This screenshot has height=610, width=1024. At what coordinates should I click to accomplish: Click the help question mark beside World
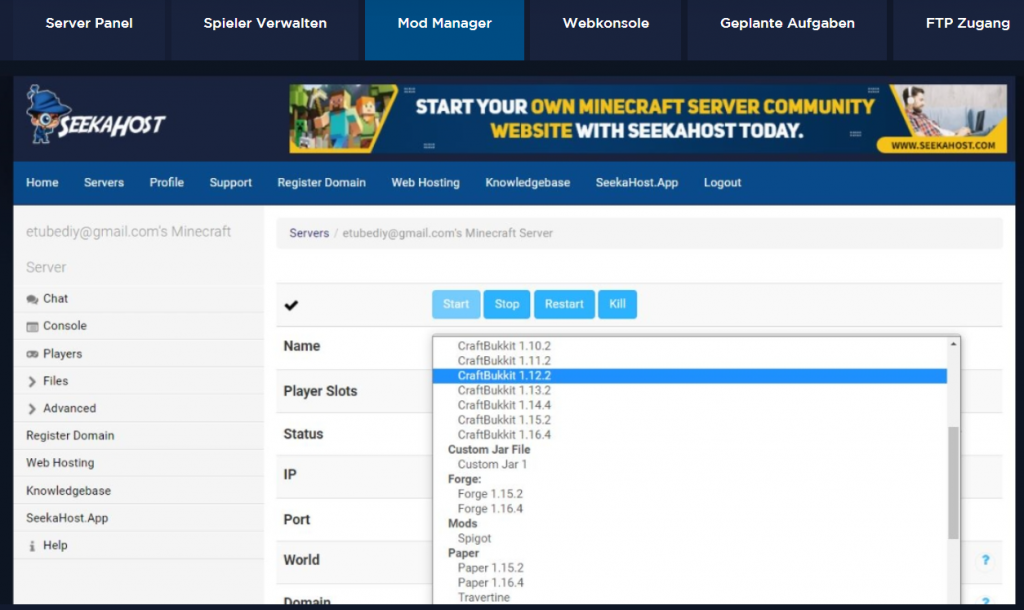coord(985,560)
